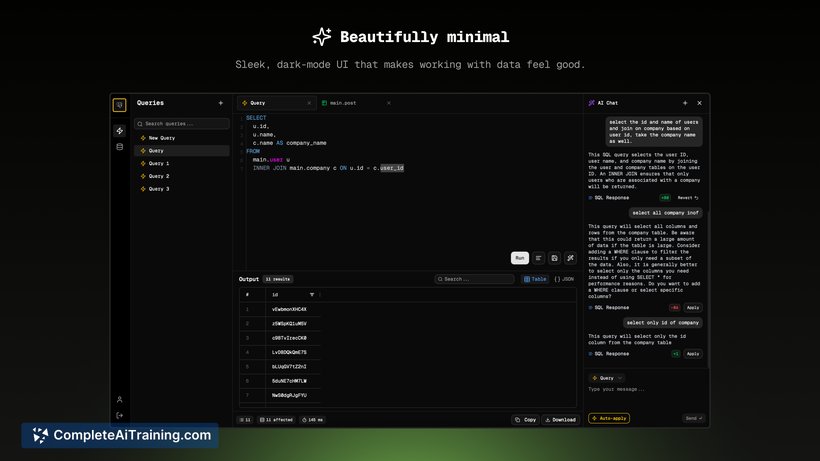Select the lightning queries icon in sidebar
Screen dimensions: 820x461
click(x=119, y=130)
